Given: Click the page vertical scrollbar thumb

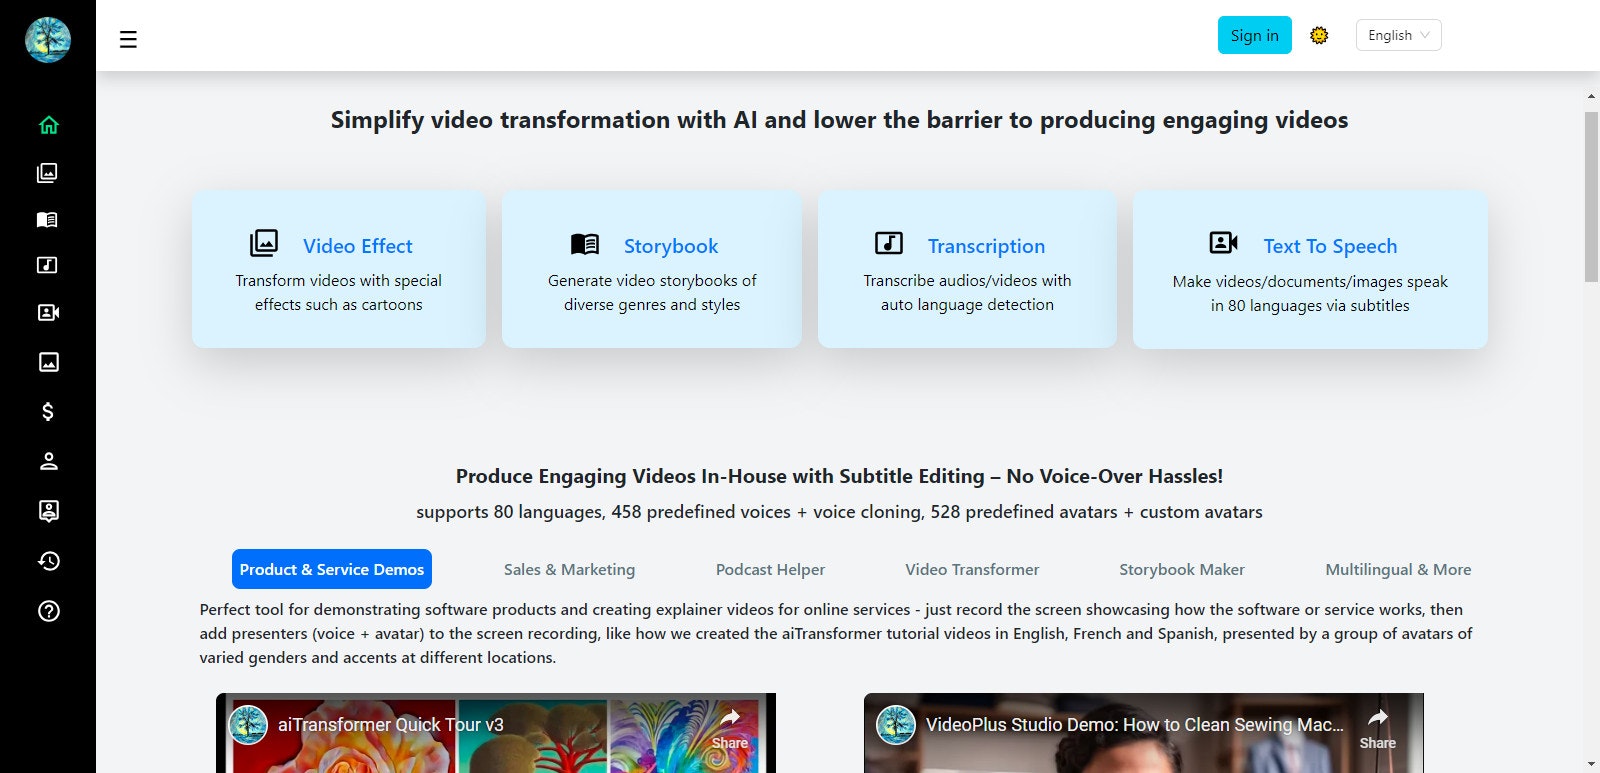Looking at the screenshot, I should [1591, 196].
